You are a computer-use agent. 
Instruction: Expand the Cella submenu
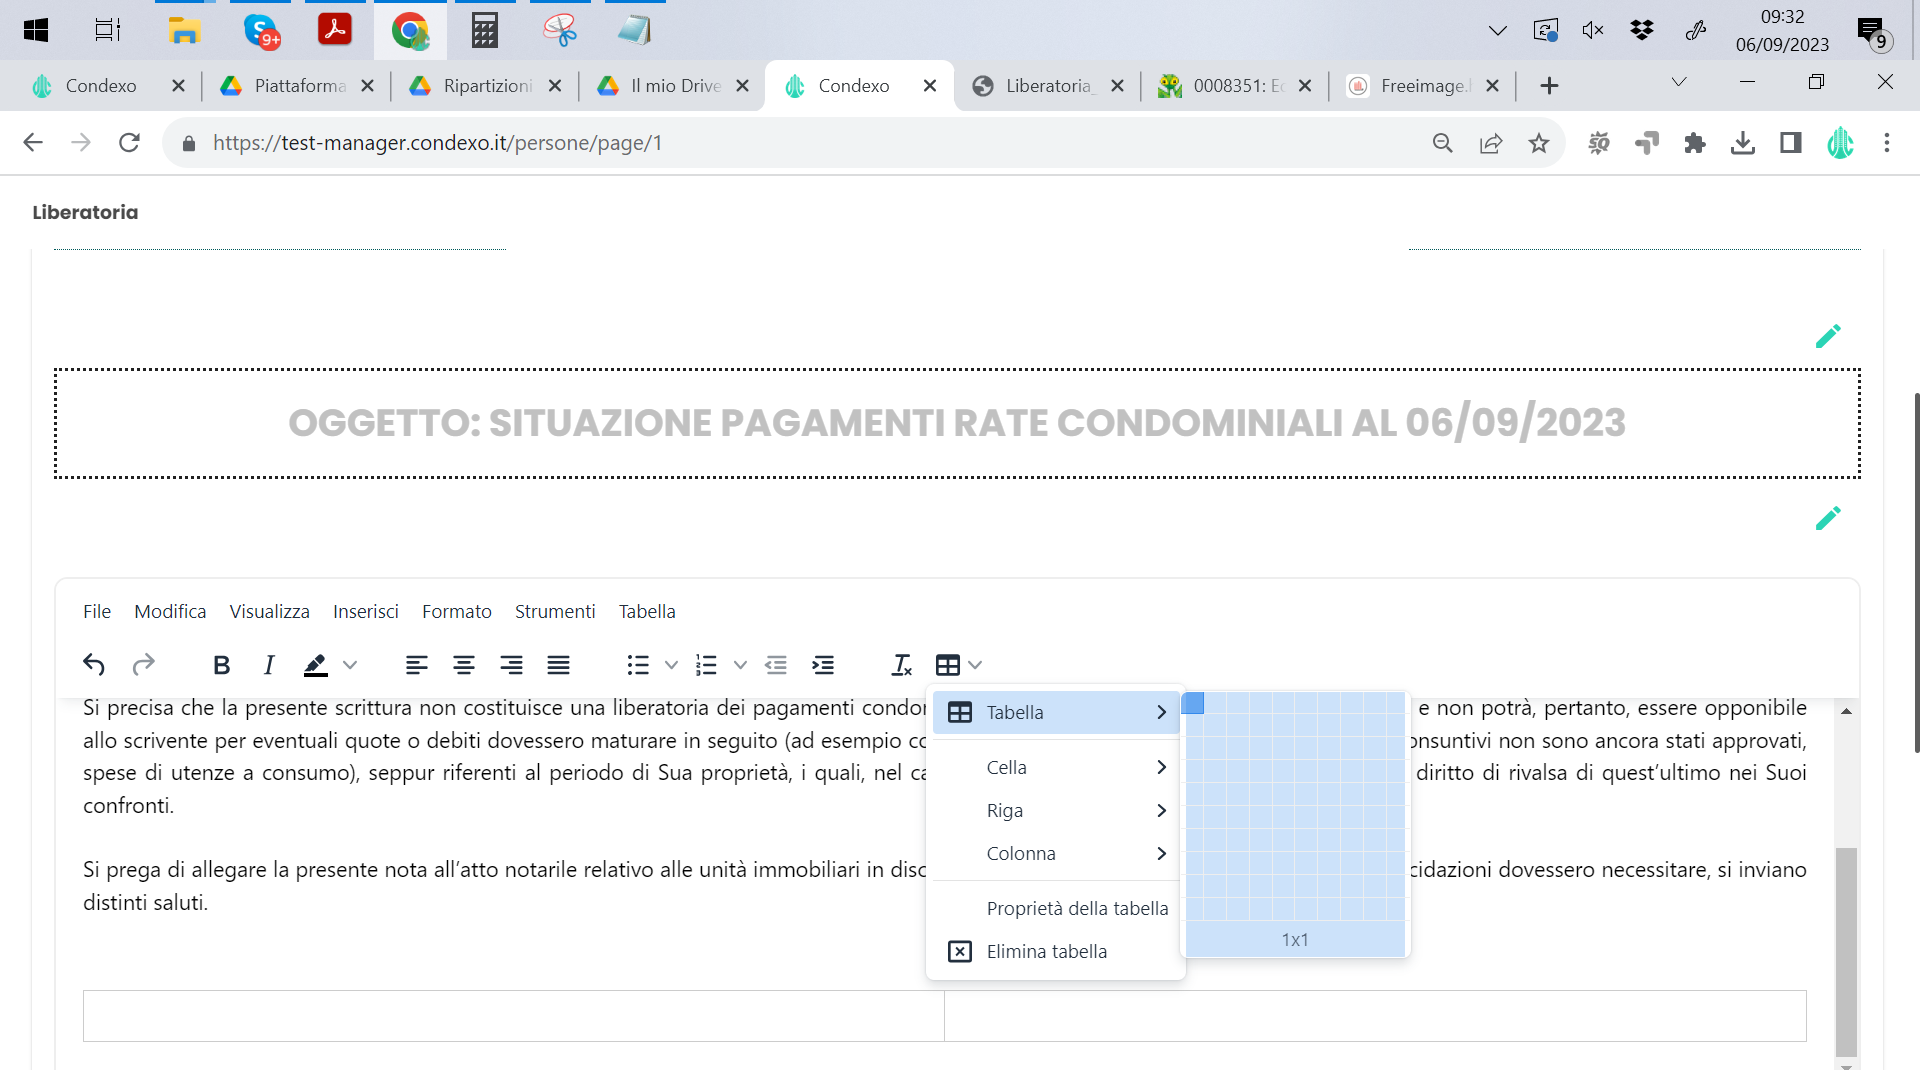pyautogui.click(x=1056, y=767)
